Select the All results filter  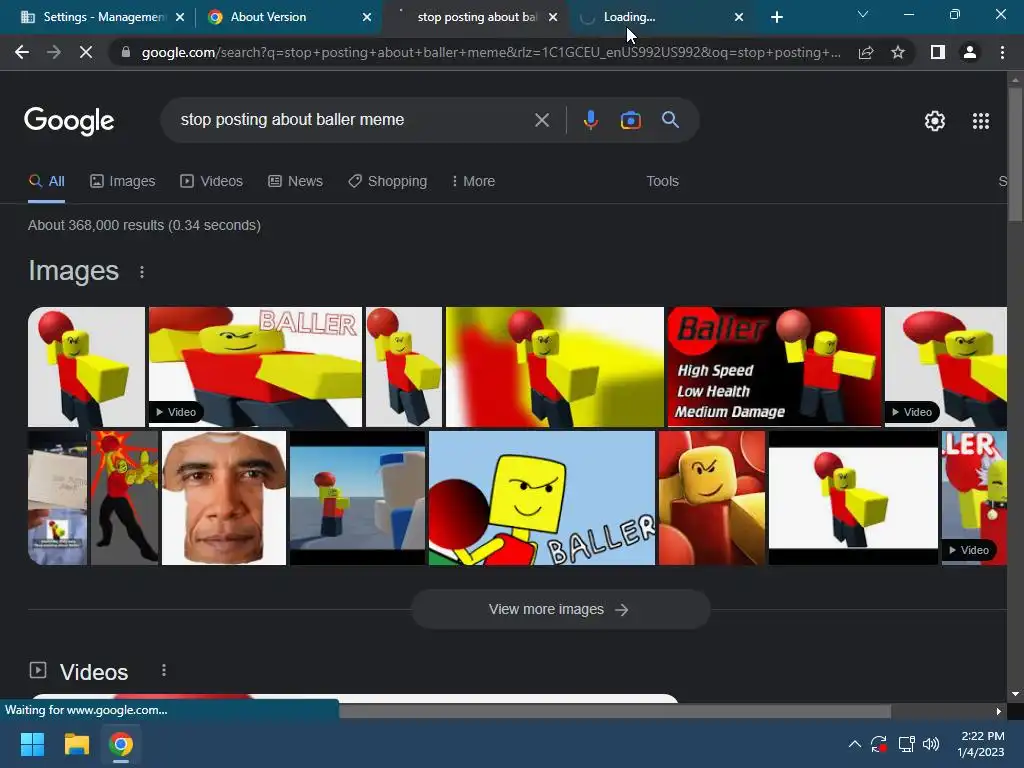[x=46, y=181]
